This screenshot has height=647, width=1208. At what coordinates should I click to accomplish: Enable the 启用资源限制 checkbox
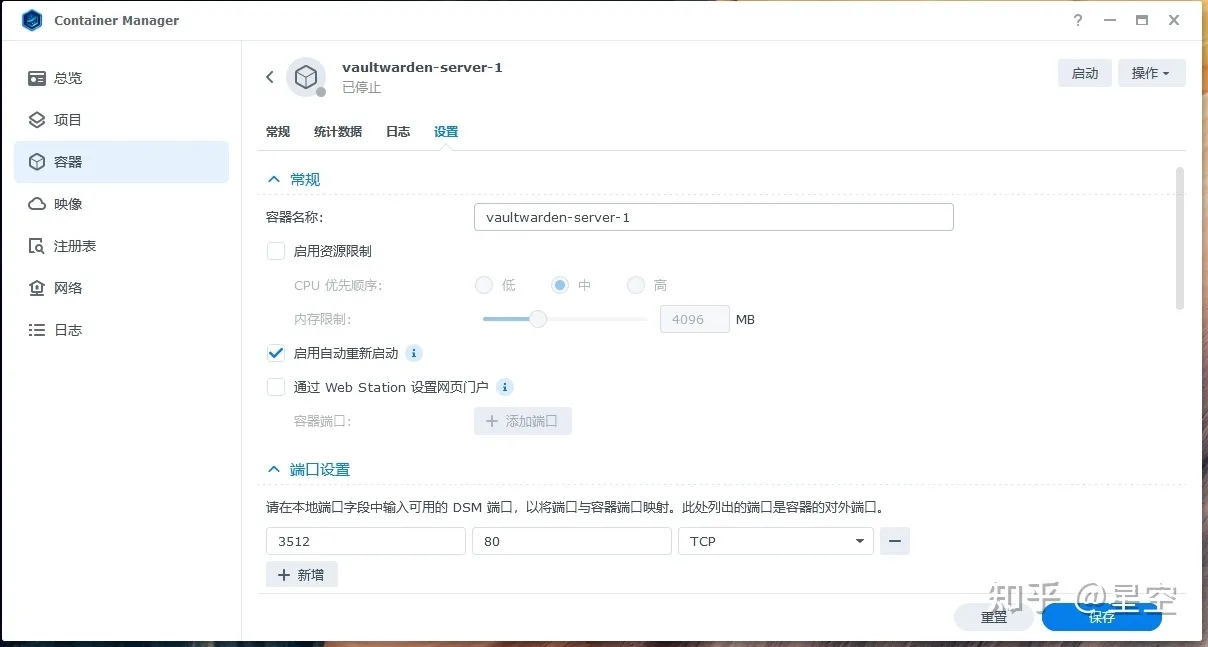point(276,251)
